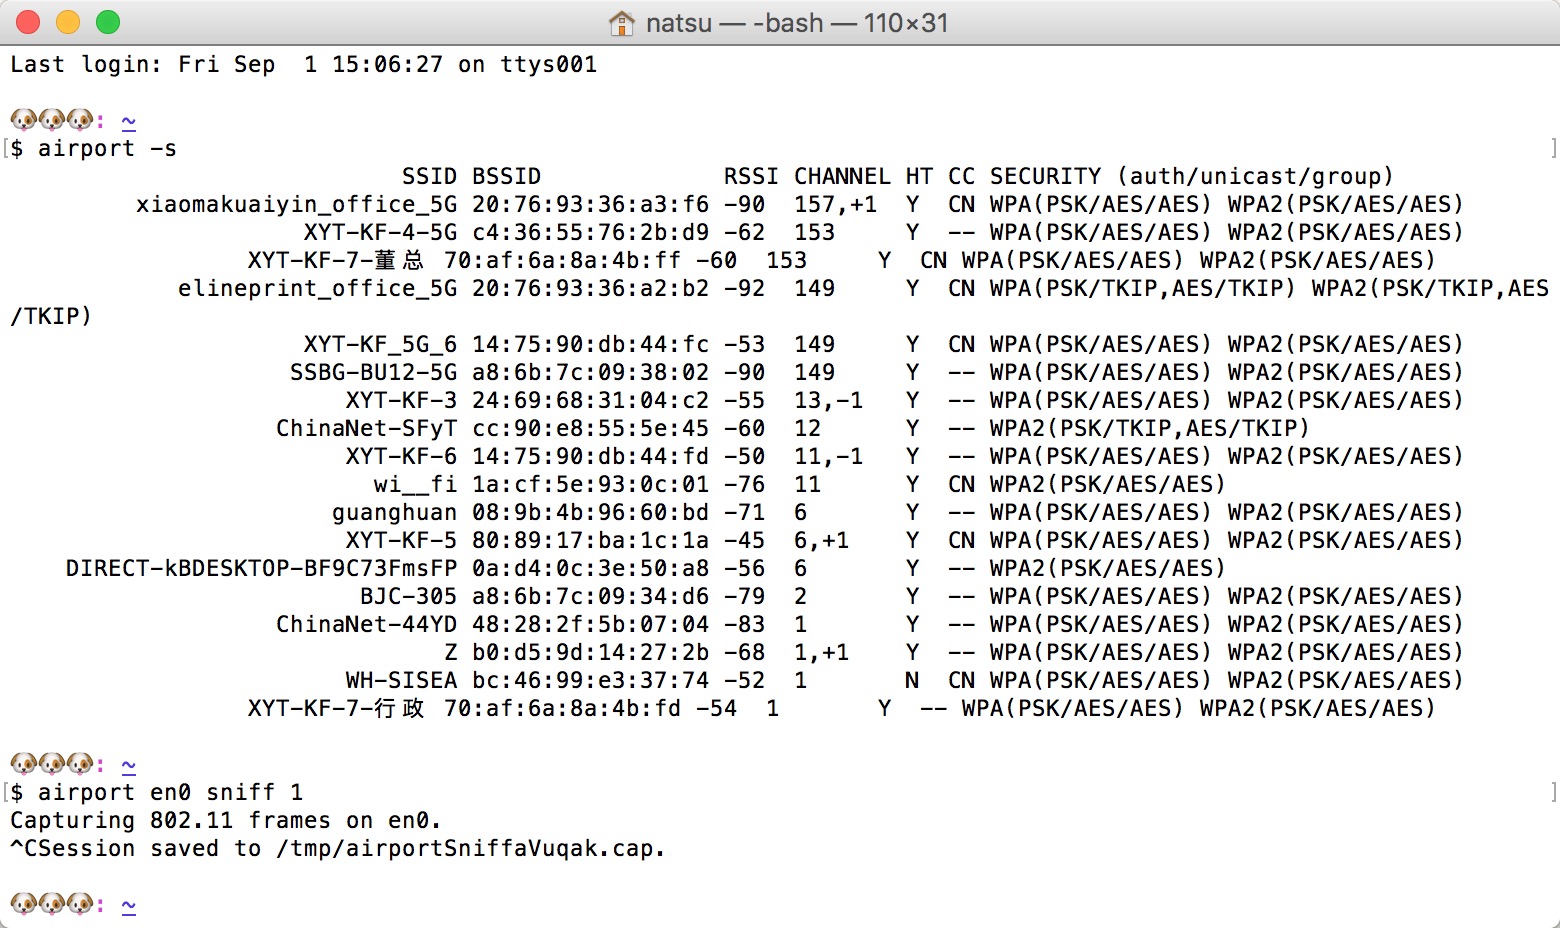
Task: Click the 'airport -s' command text
Action: click(x=107, y=149)
